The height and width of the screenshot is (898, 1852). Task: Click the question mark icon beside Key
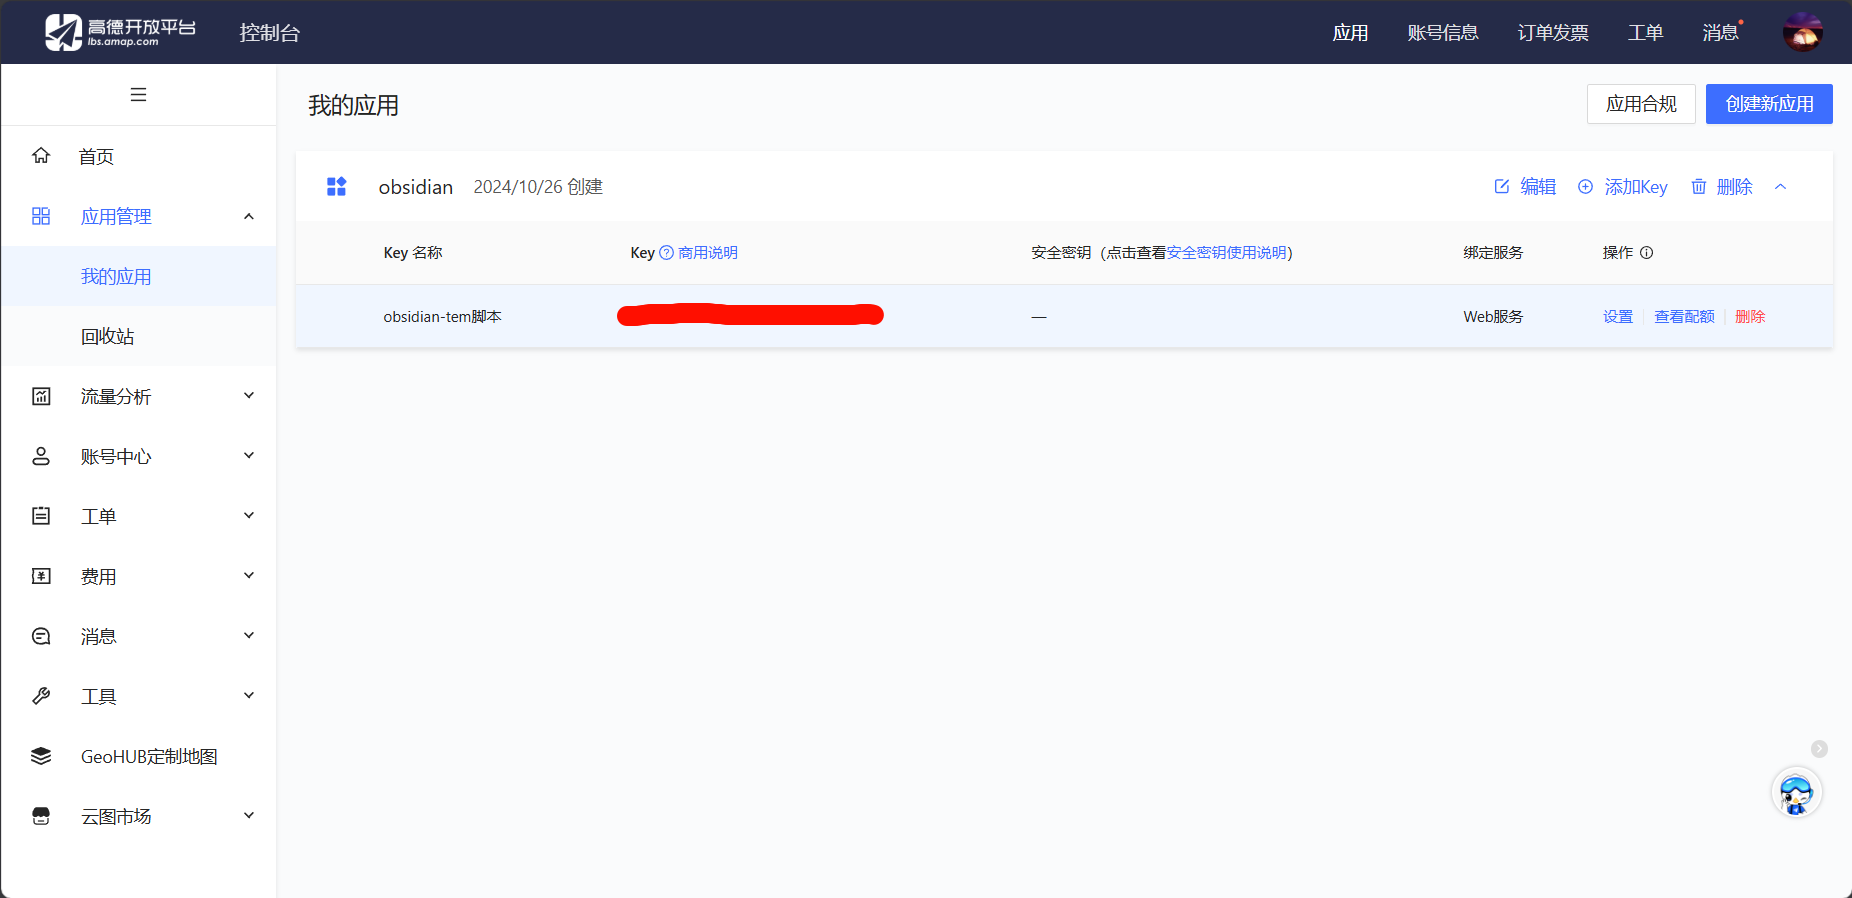tap(667, 253)
